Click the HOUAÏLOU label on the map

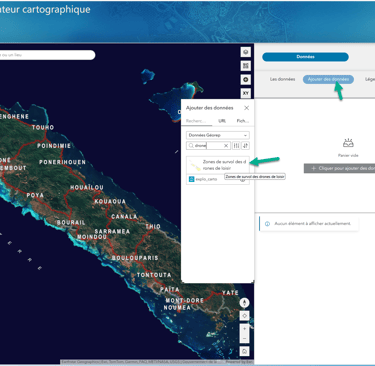[x=87, y=188]
